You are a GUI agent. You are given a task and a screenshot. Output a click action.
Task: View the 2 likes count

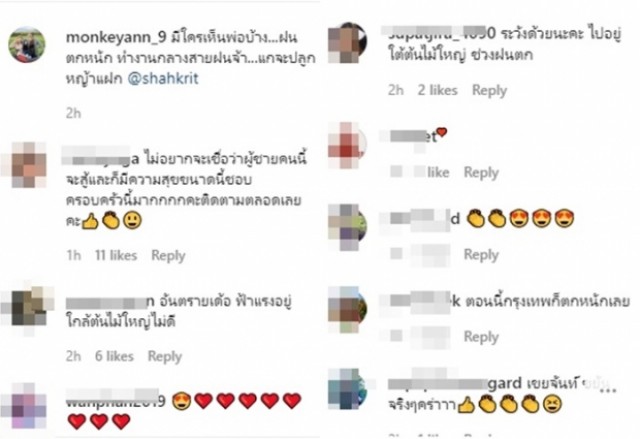[x=437, y=90]
